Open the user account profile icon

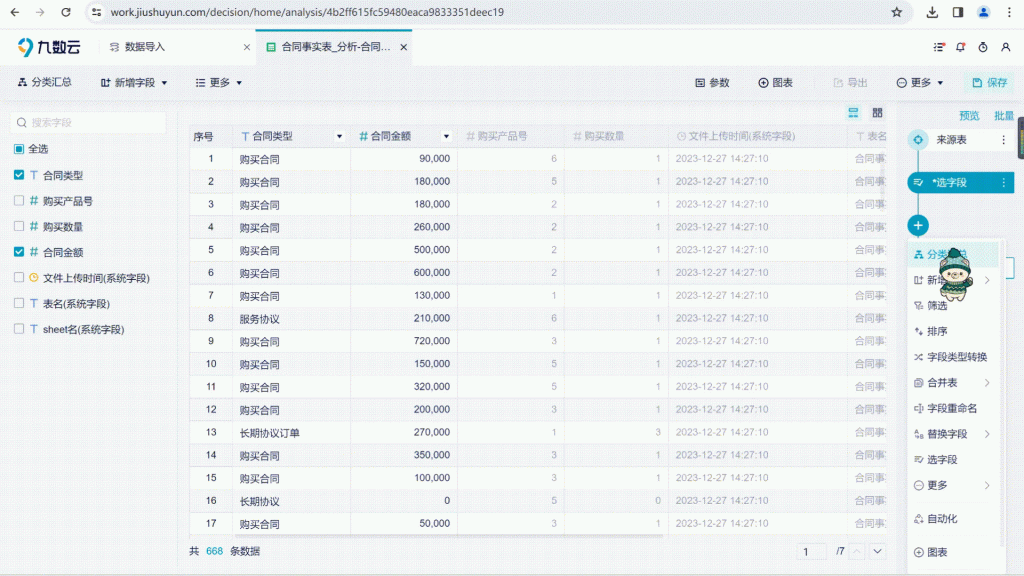pos(983,12)
